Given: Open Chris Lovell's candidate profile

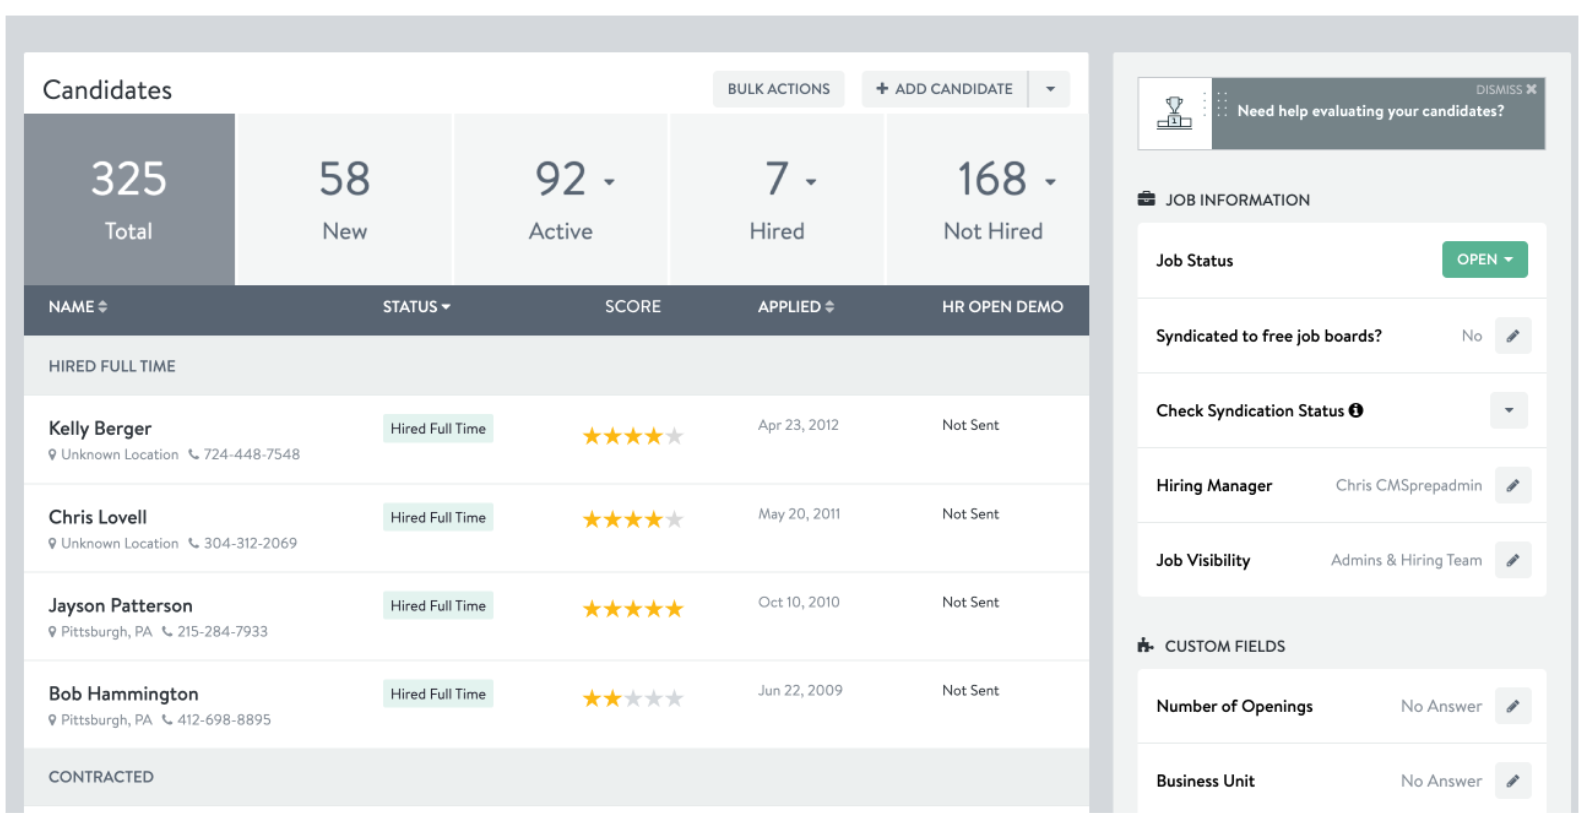Looking at the screenshot, I should click(x=98, y=518).
